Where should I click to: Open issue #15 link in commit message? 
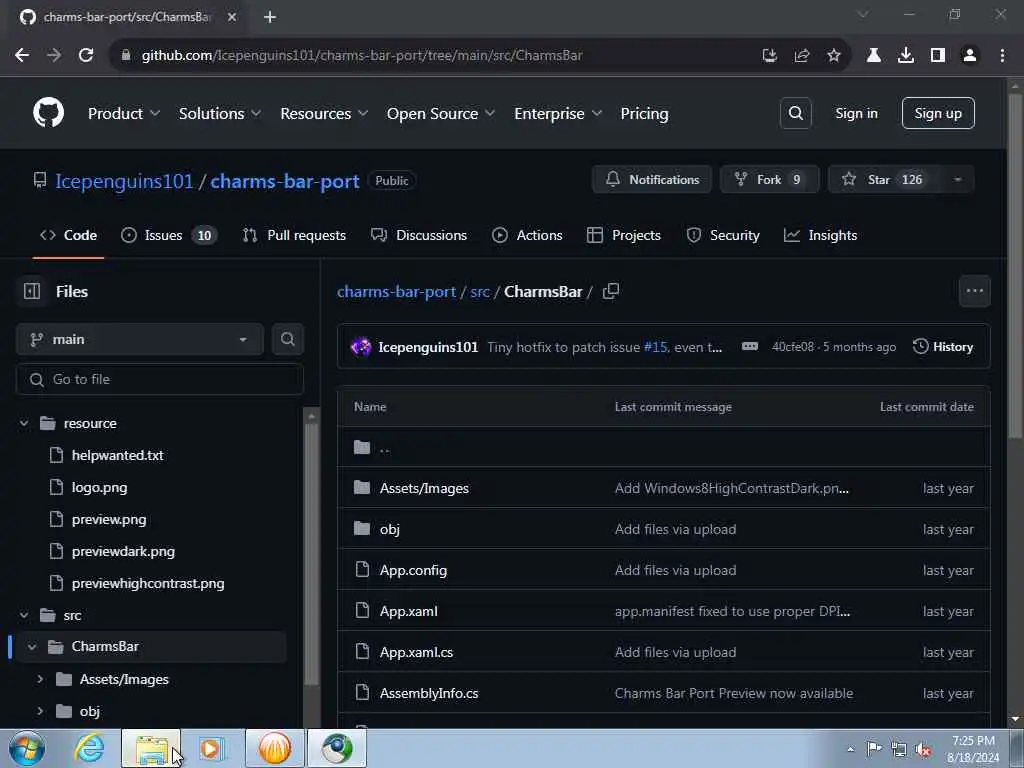[656, 347]
